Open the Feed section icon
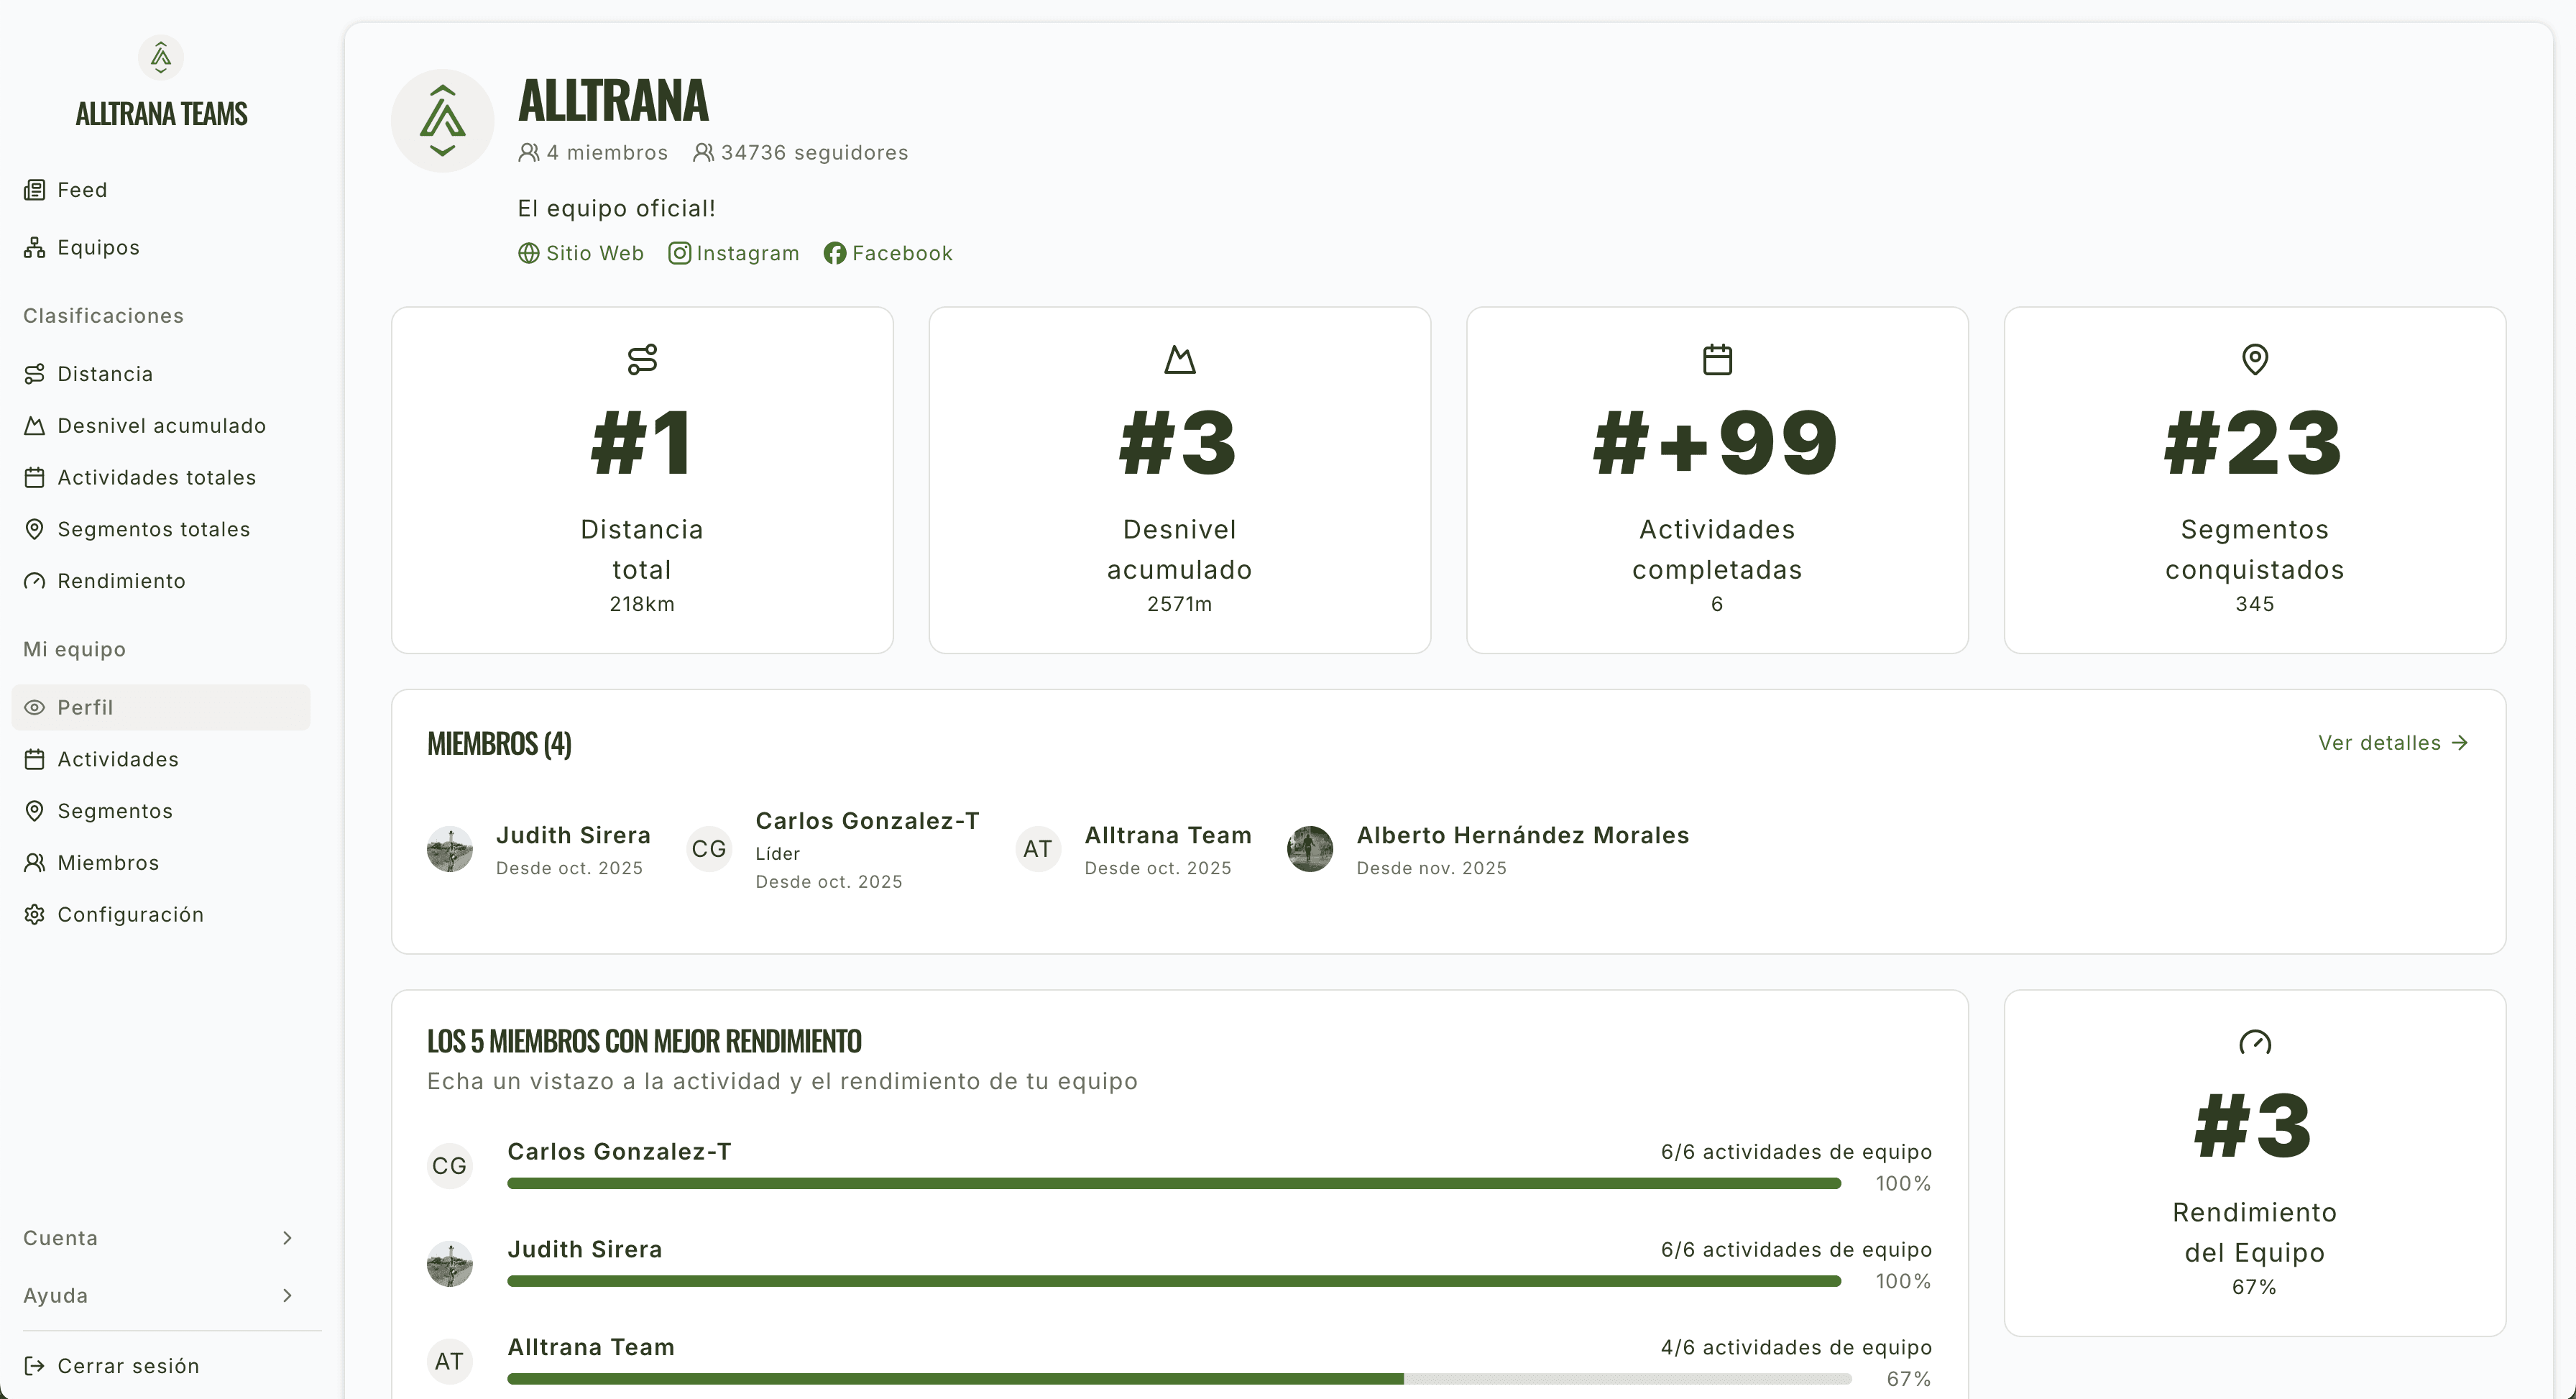Screen dimensions: 2576x1399 pos(35,189)
